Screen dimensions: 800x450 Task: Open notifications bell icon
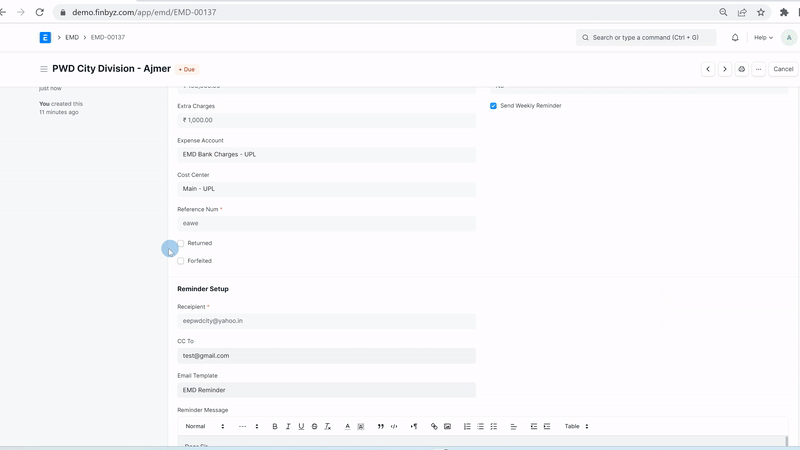(735, 37)
